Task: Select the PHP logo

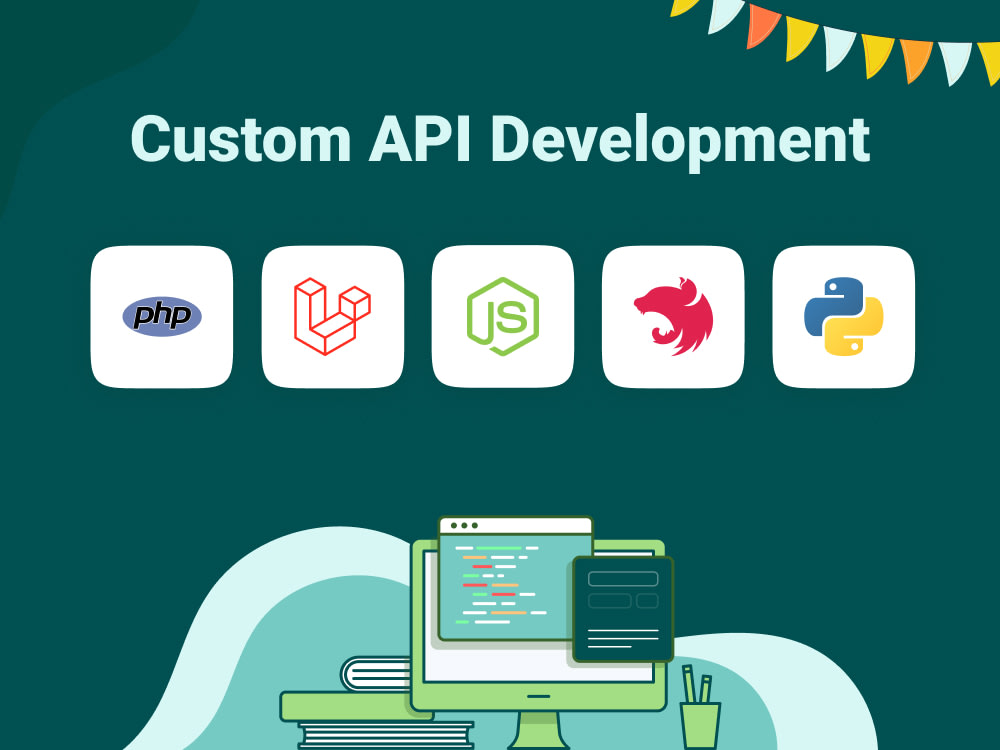Action: tap(160, 315)
